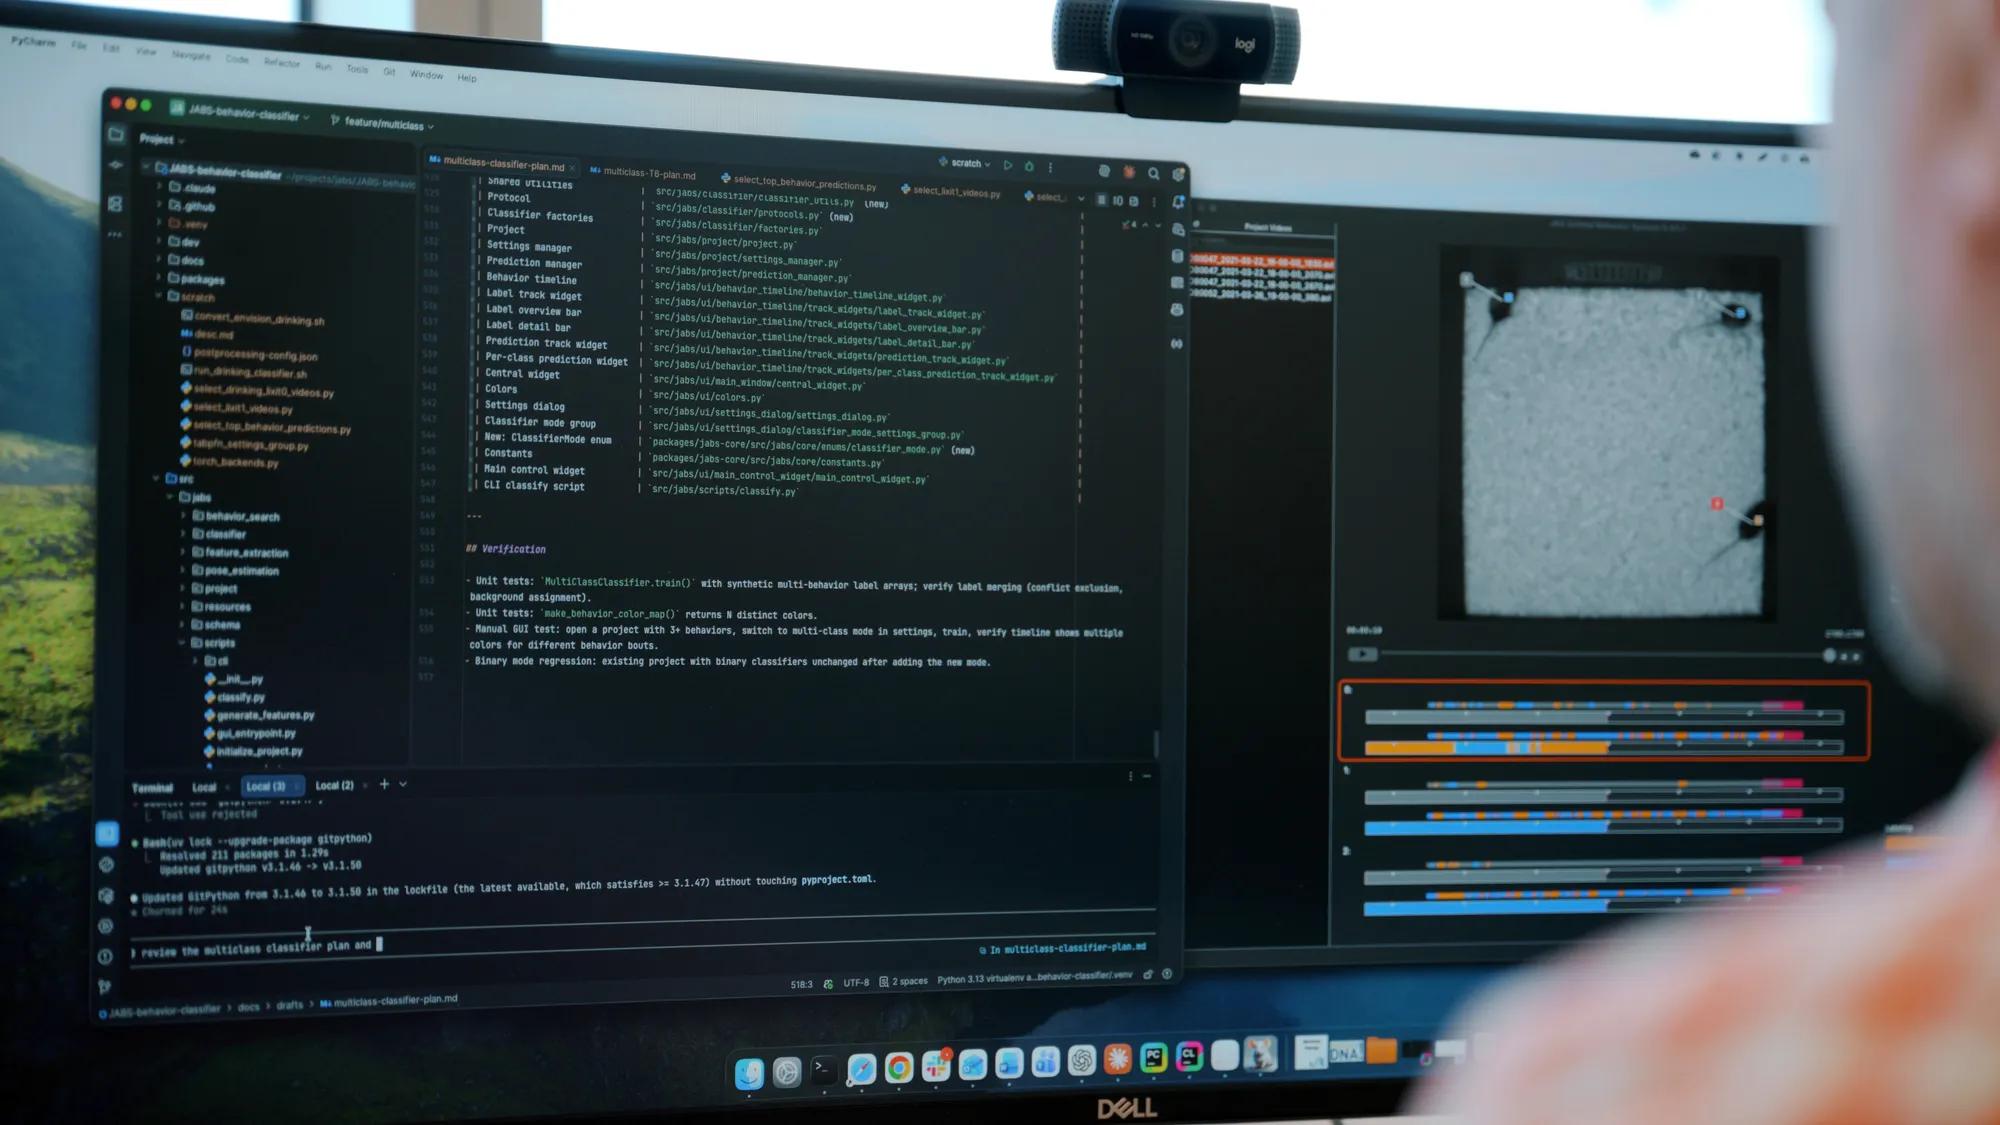This screenshot has height=1125, width=2000.
Task: Open the Navigate menu in menu bar
Action: (191, 55)
